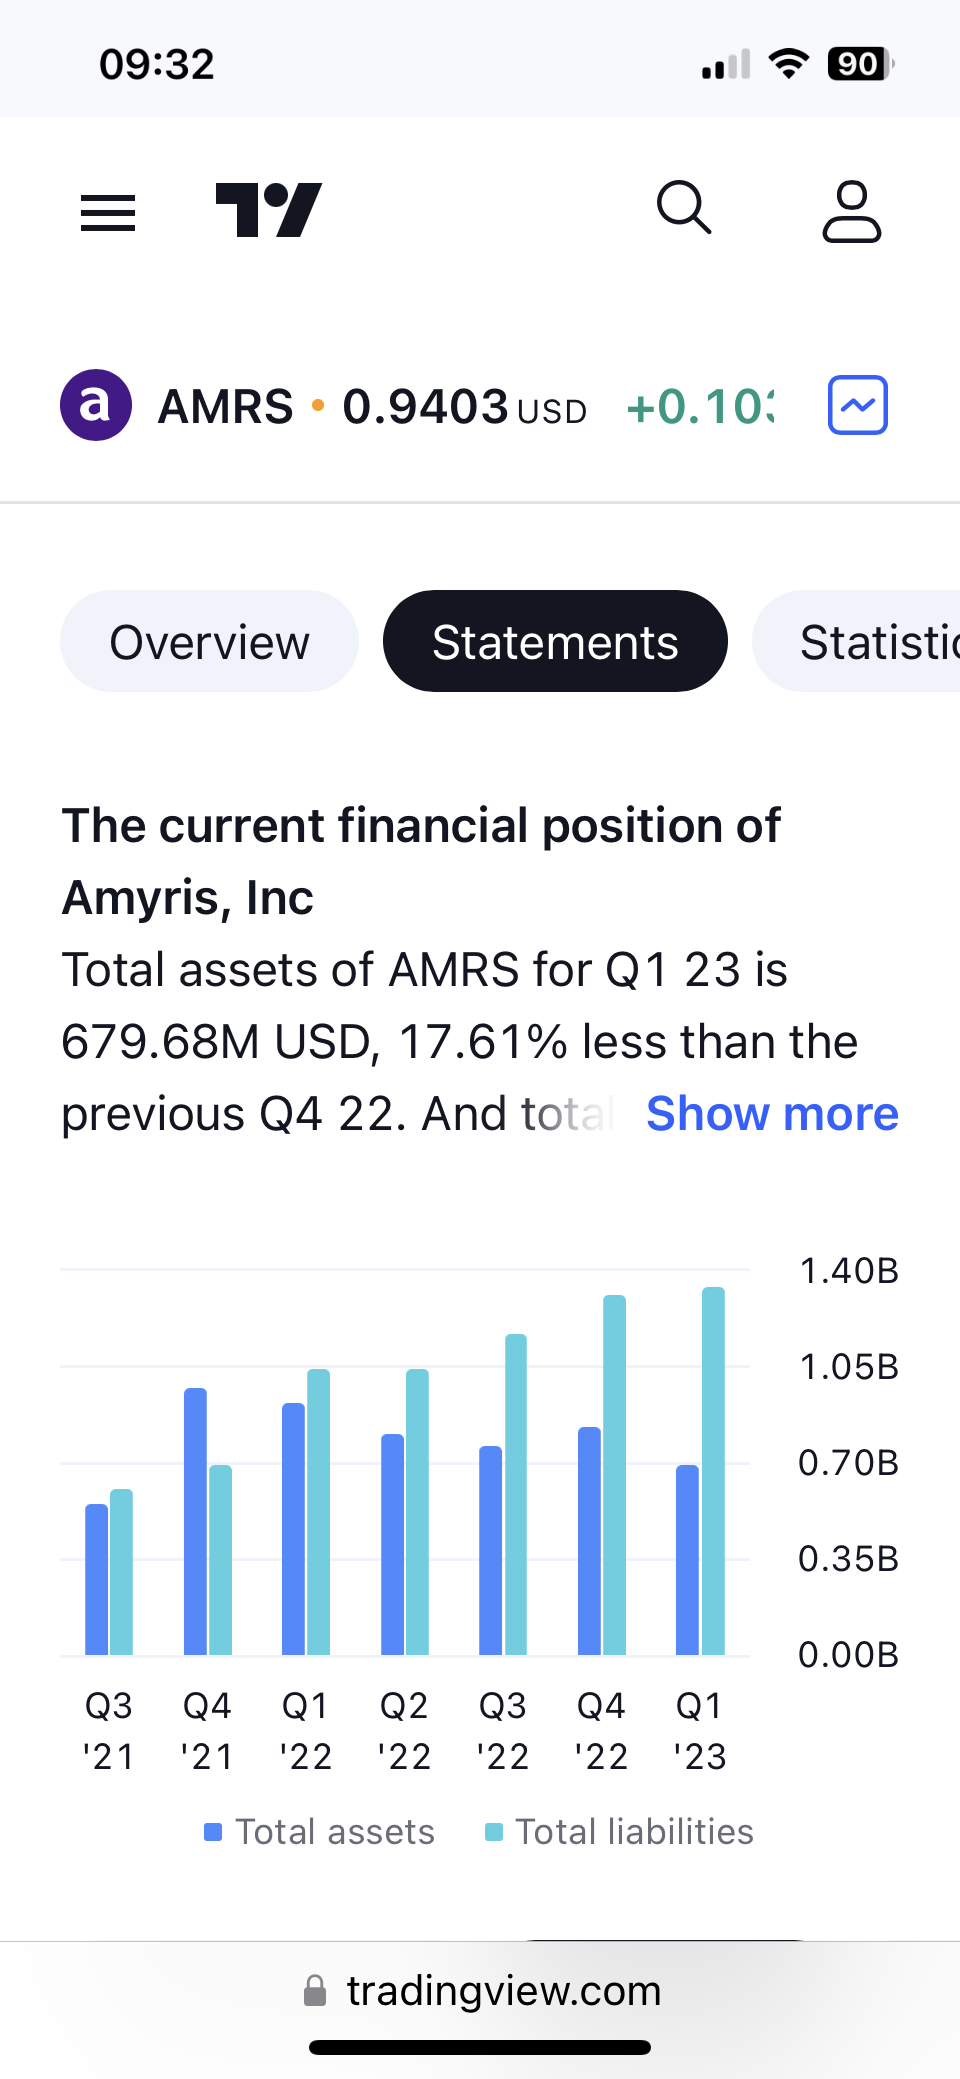Expand description with Show more
This screenshot has height=2079, width=960.
pos(772,1113)
